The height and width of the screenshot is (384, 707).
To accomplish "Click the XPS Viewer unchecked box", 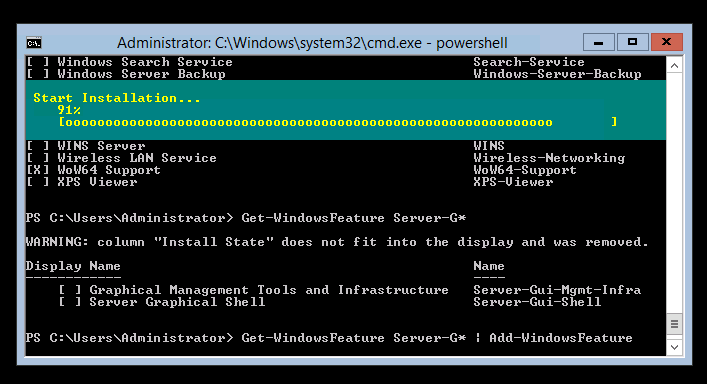I will 37,182.
